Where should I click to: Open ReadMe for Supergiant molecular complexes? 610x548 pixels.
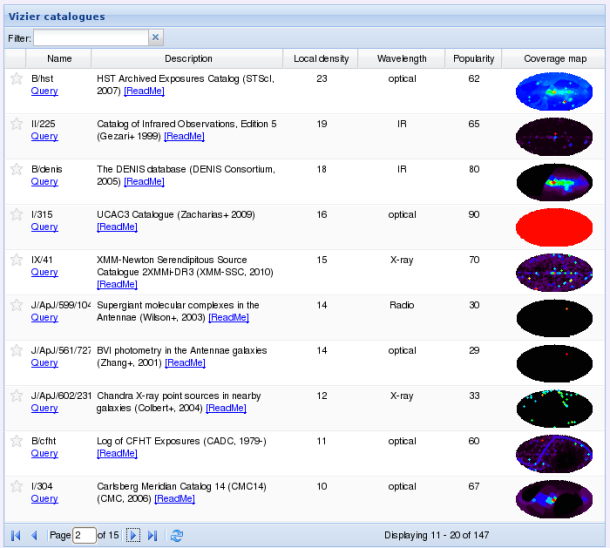click(229, 318)
